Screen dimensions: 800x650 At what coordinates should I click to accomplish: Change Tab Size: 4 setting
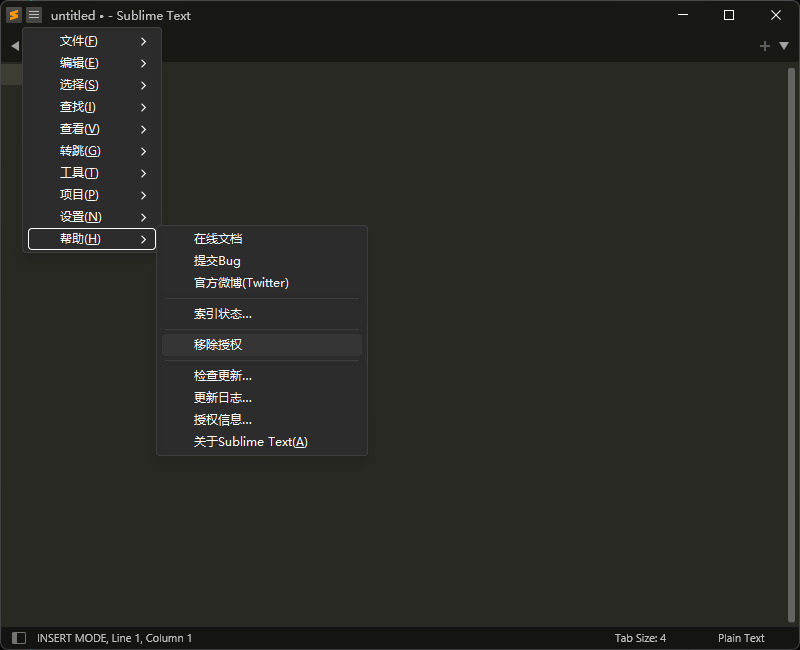click(640, 638)
